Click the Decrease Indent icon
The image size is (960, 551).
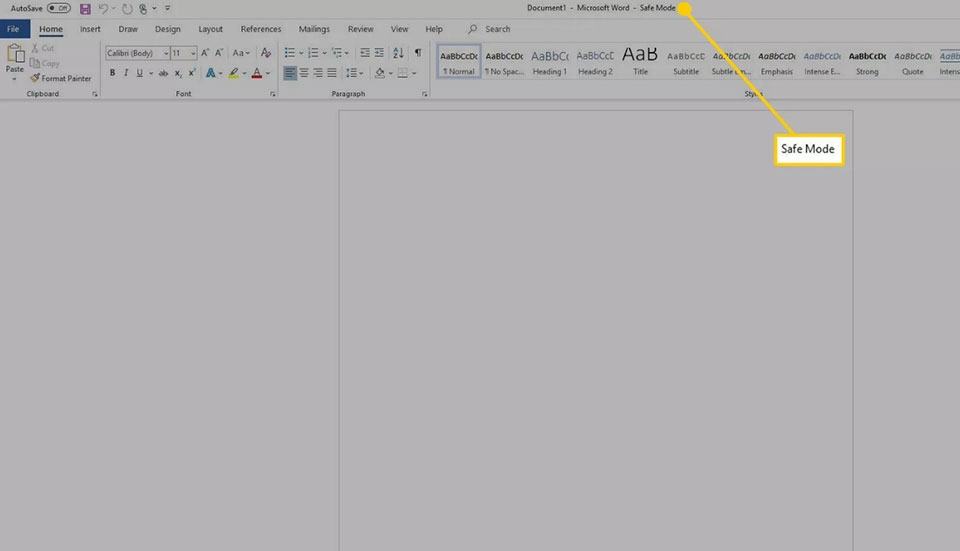point(365,53)
